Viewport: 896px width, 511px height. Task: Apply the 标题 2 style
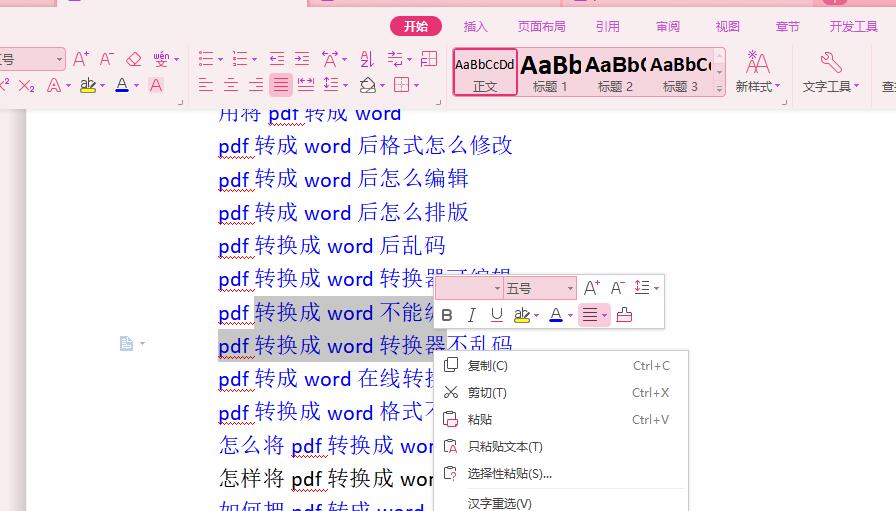pyautogui.click(x=615, y=72)
